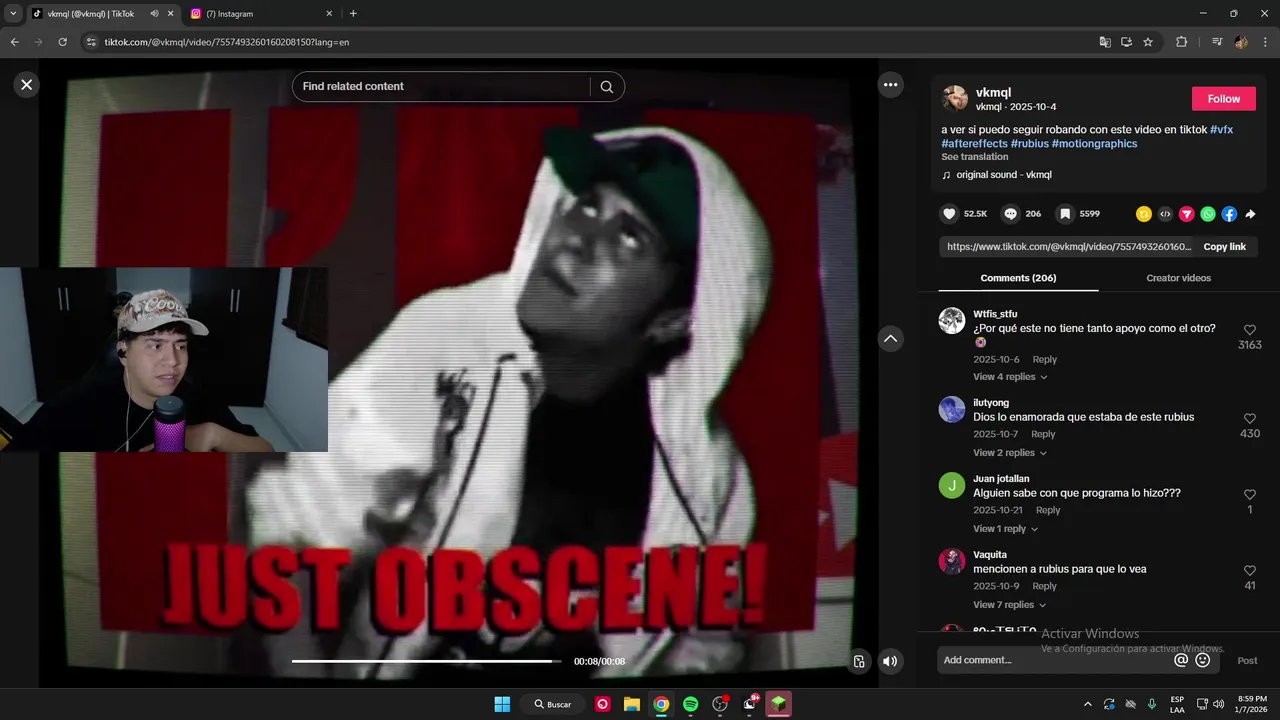This screenshot has width=1280, height=720.
Task: Click the Post comment button
Action: click(x=1247, y=660)
